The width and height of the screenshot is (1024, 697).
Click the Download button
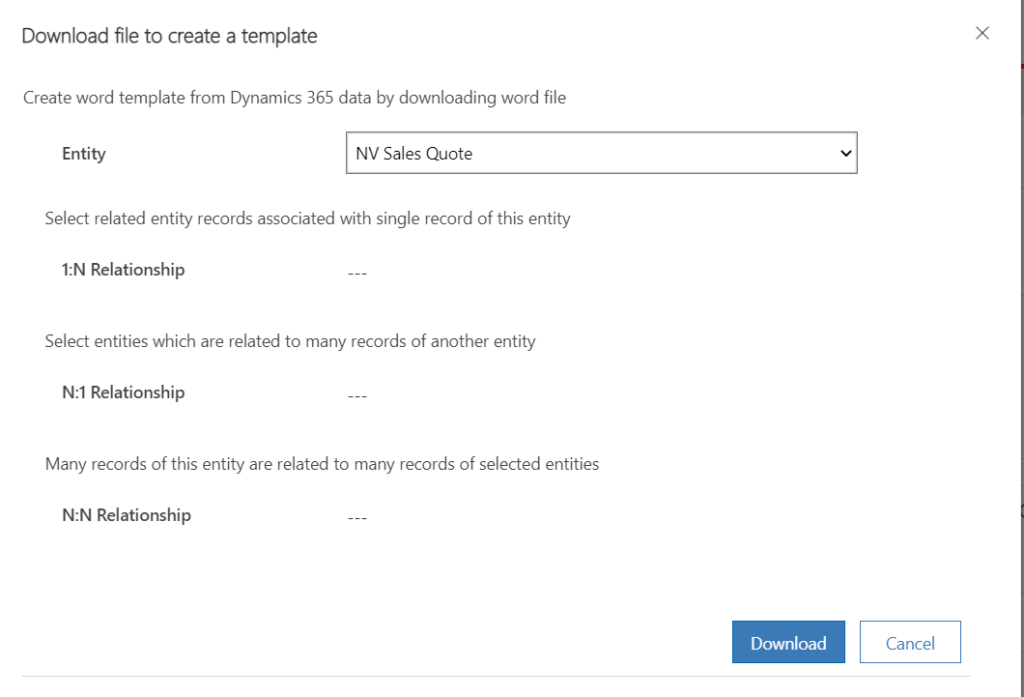tap(788, 642)
